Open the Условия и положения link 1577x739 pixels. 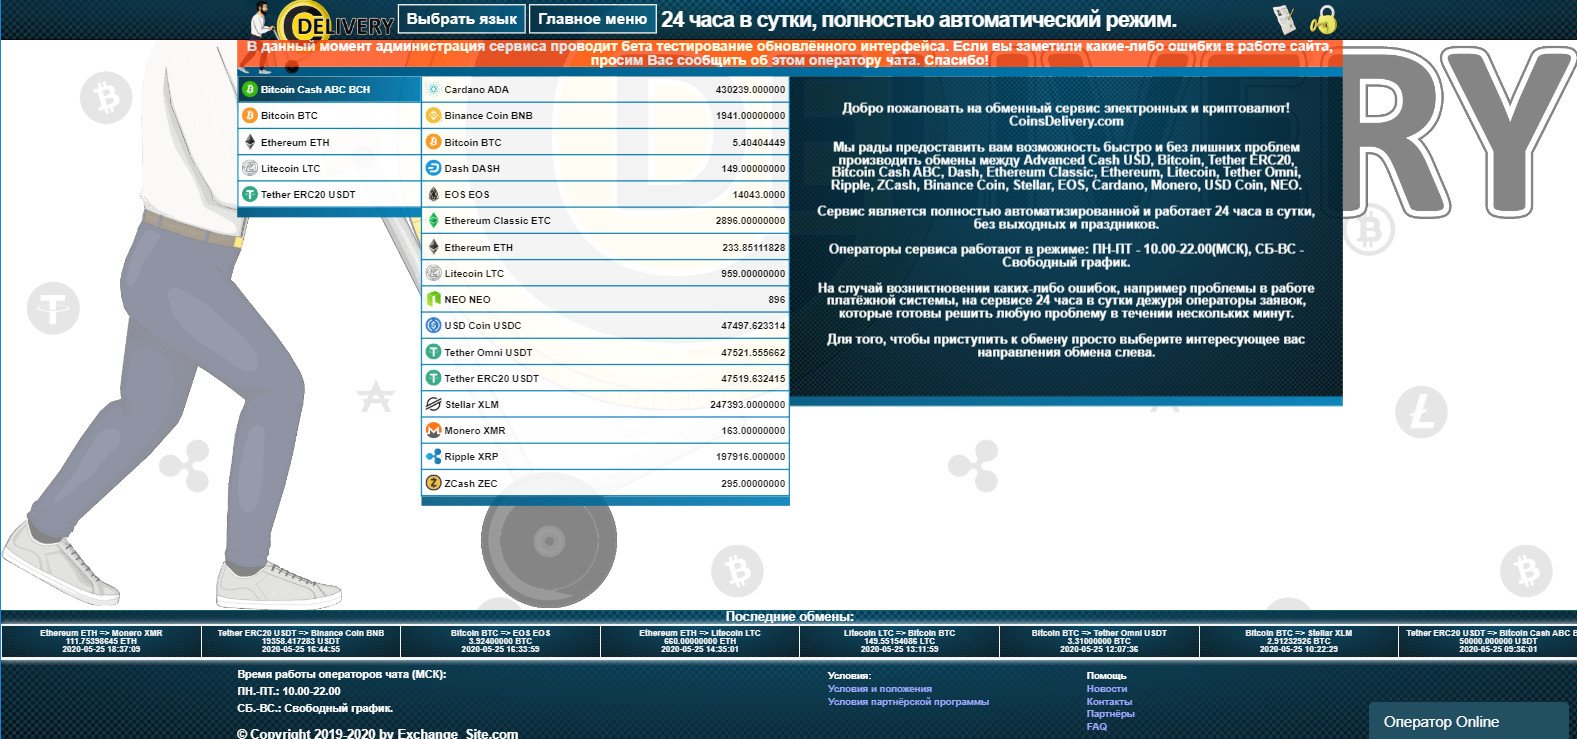pyautogui.click(x=880, y=689)
